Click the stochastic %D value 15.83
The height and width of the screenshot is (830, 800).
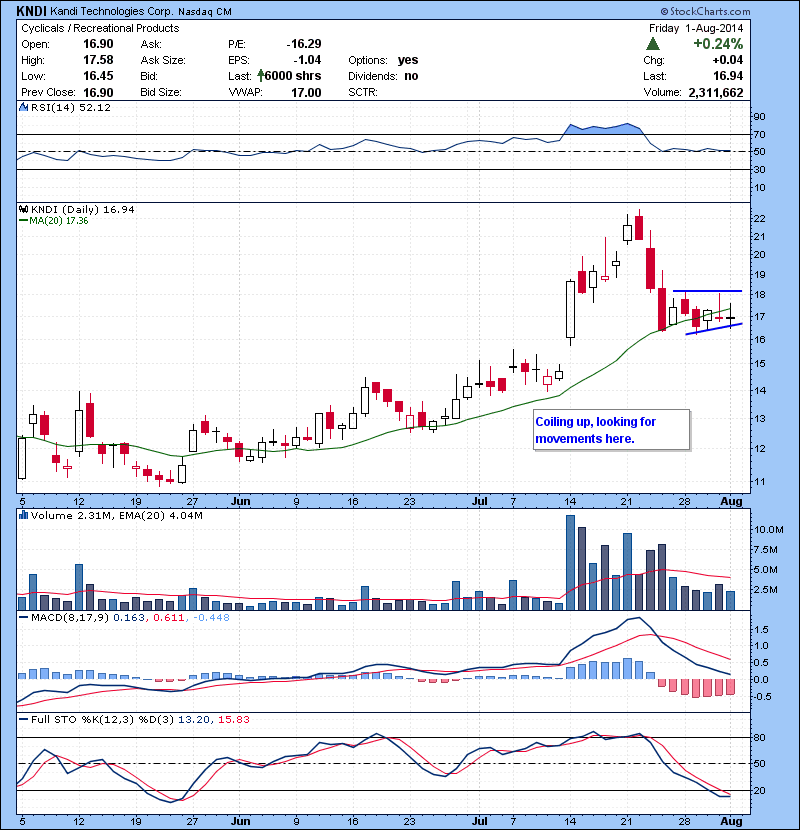(233, 719)
